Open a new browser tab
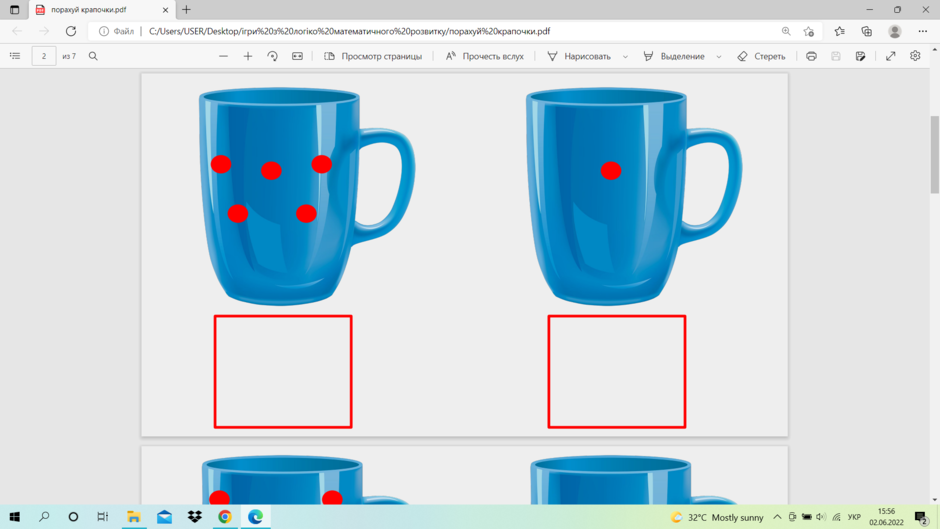The image size is (940, 529). (186, 10)
